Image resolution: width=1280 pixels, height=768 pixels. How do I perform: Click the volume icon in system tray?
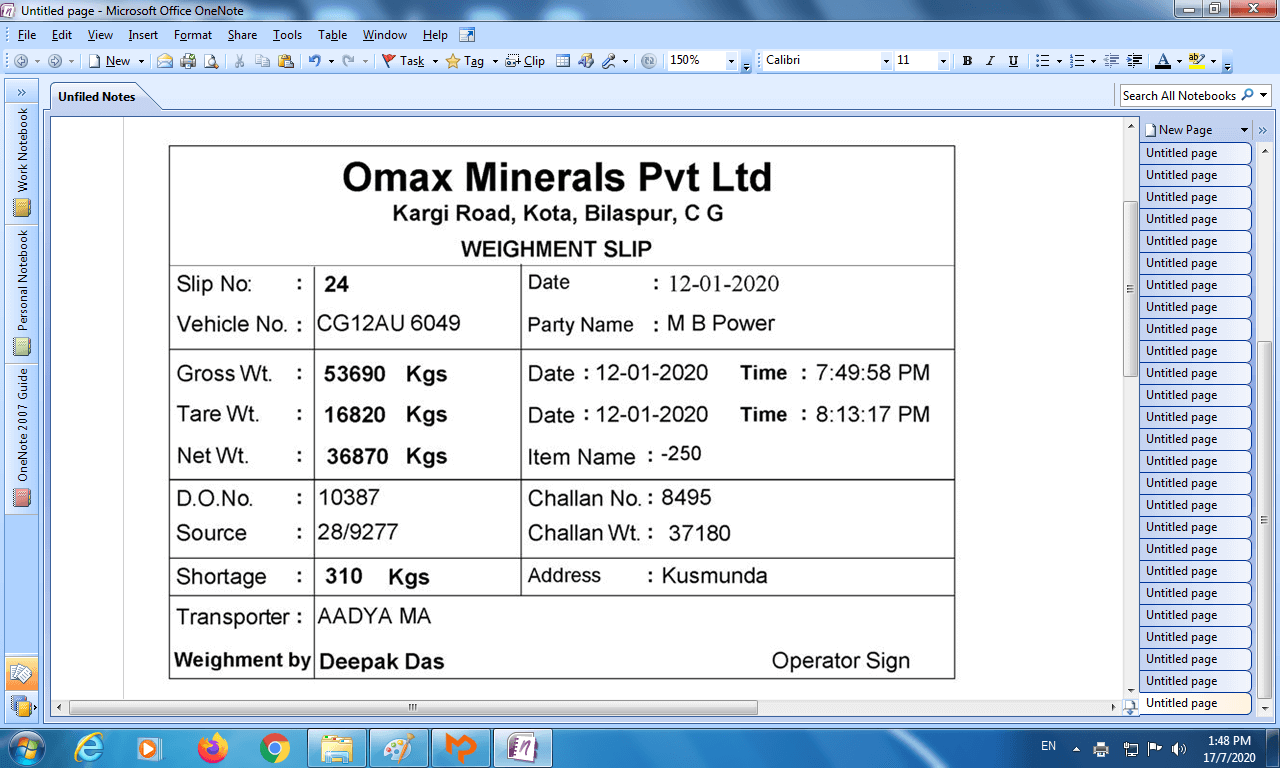tap(1177, 748)
